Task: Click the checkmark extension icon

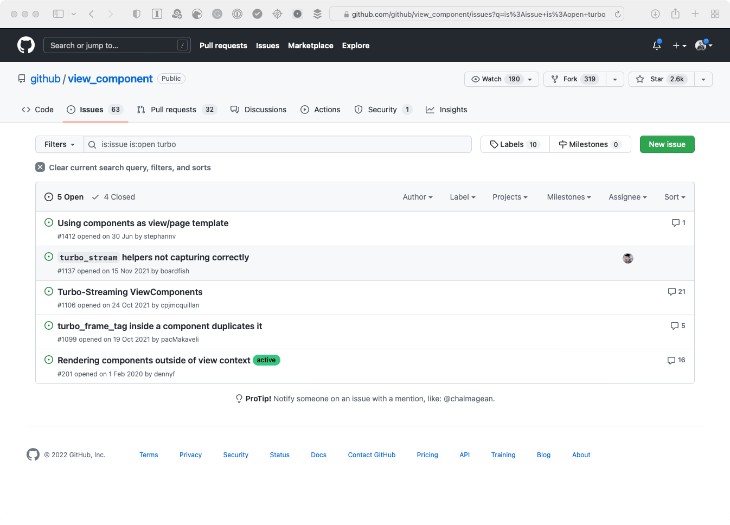Action: (257, 14)
